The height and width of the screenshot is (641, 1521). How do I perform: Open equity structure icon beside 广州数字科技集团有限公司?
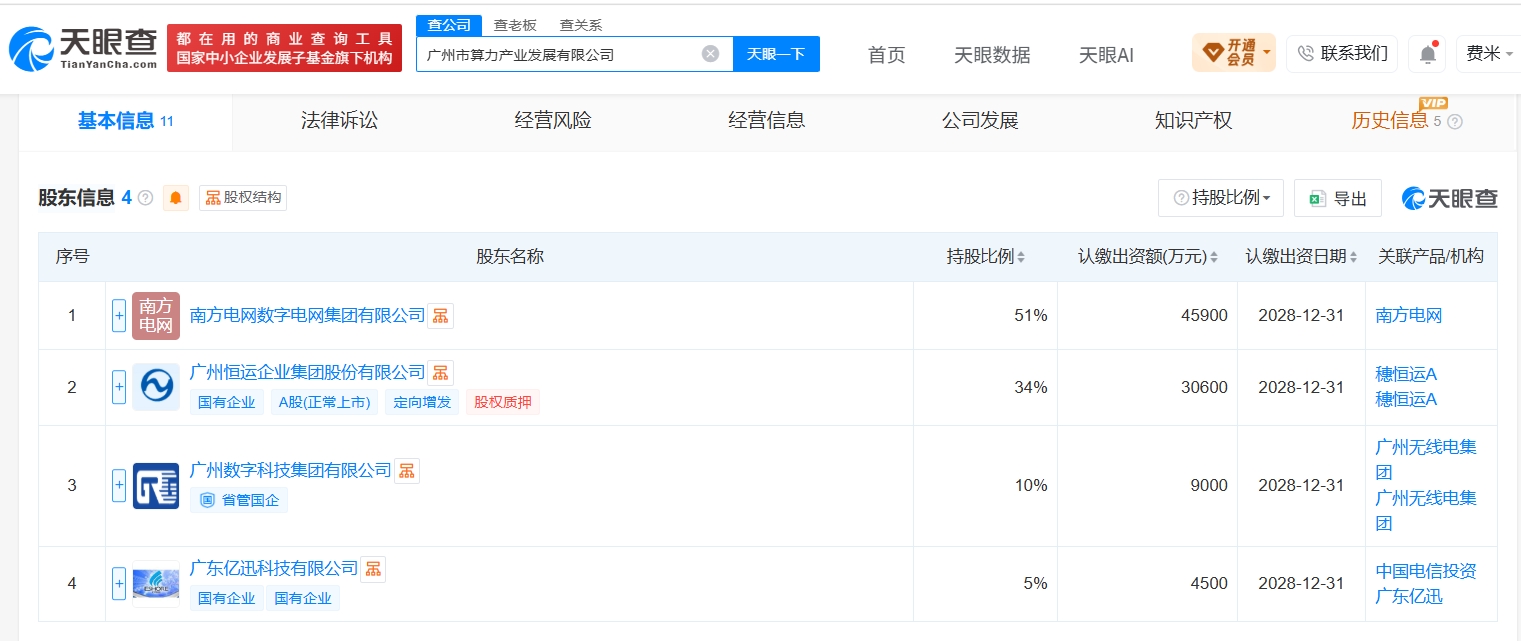pos(407,471)
